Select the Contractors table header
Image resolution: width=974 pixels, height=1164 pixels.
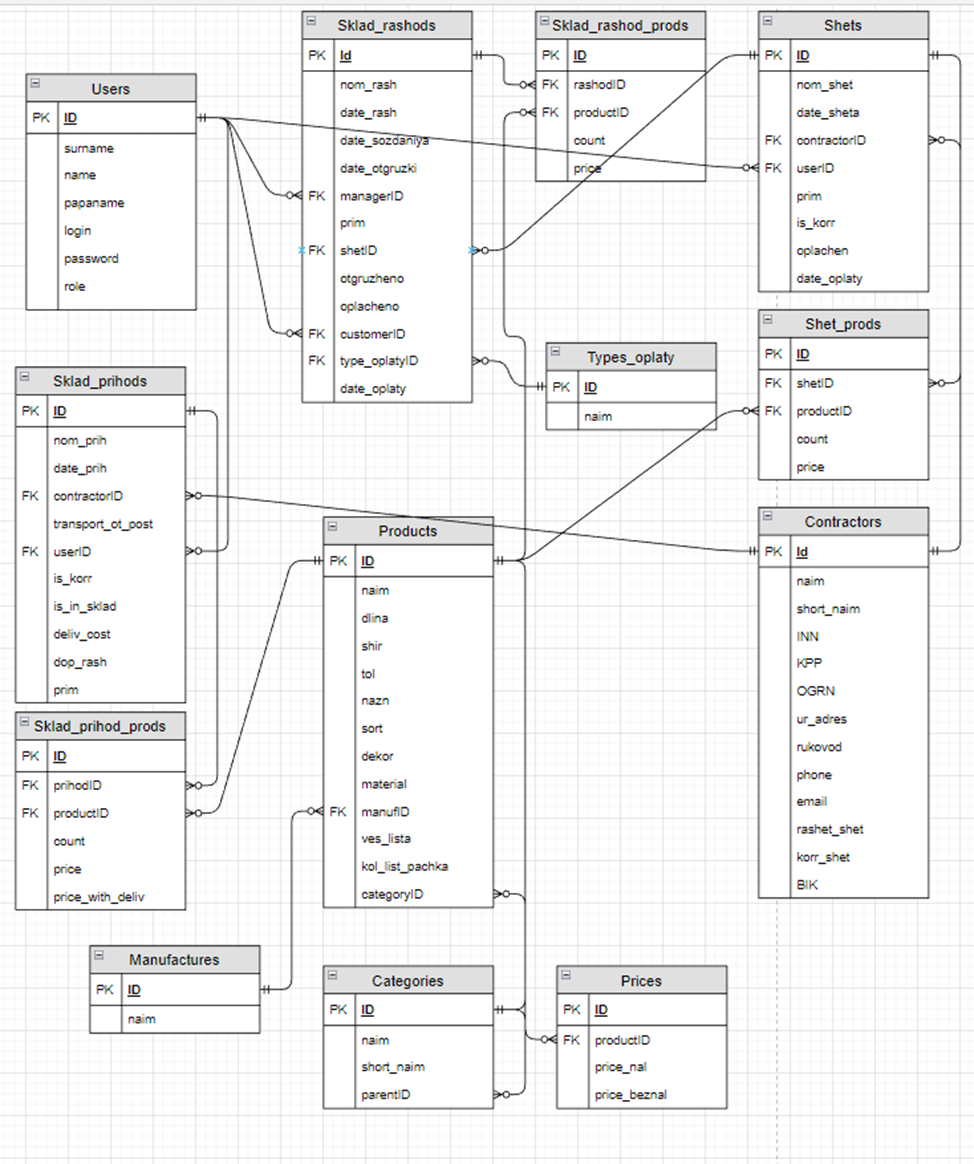coord(843,521)
